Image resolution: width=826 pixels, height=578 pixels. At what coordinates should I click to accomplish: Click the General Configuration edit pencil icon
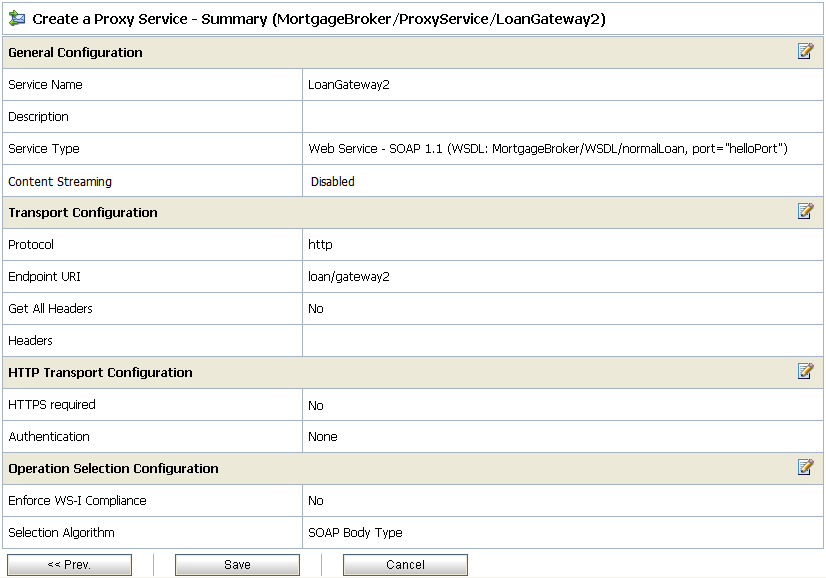[805, 51]
